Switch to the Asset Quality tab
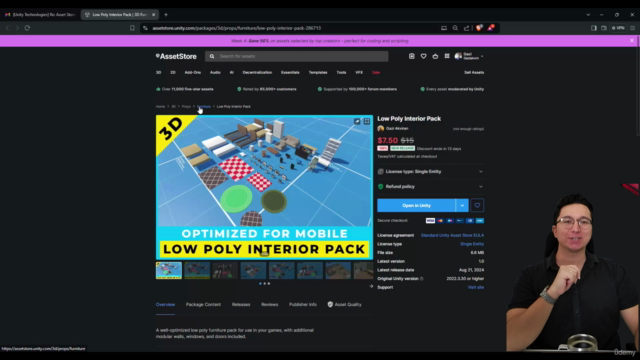 (344, 304)
